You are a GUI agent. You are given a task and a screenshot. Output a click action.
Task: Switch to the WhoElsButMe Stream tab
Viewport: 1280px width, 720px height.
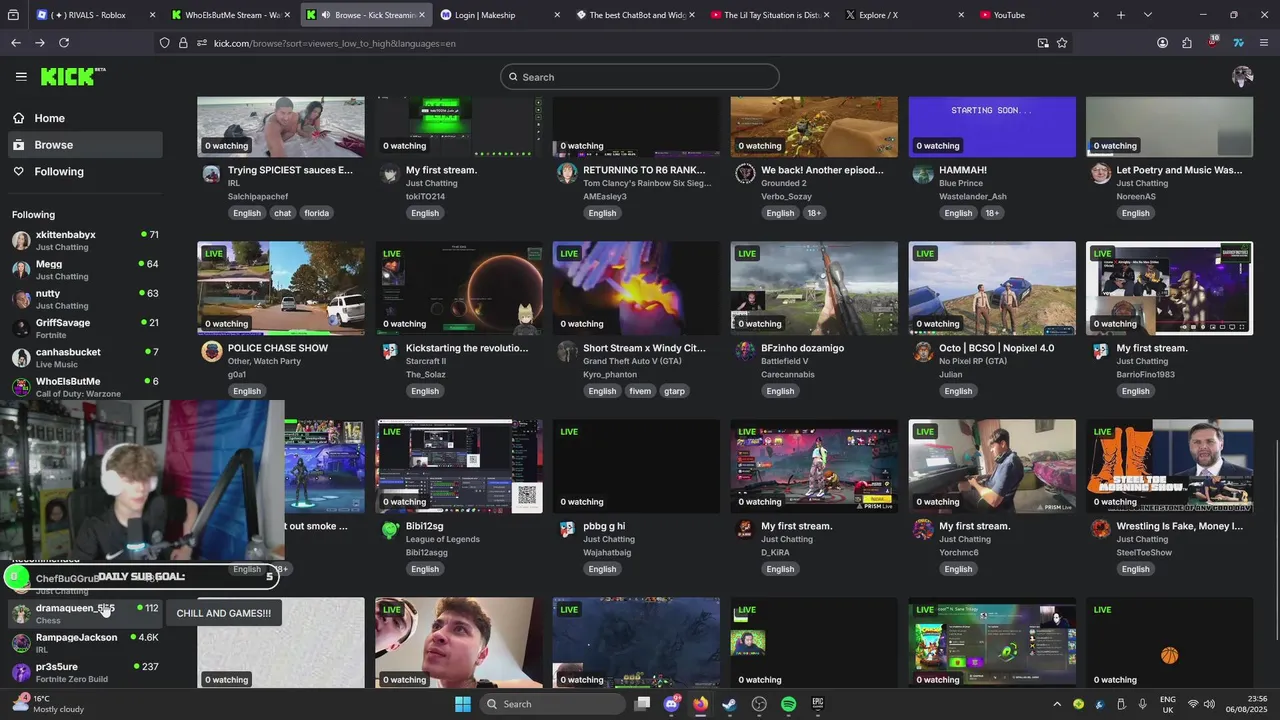coord(230,15)
